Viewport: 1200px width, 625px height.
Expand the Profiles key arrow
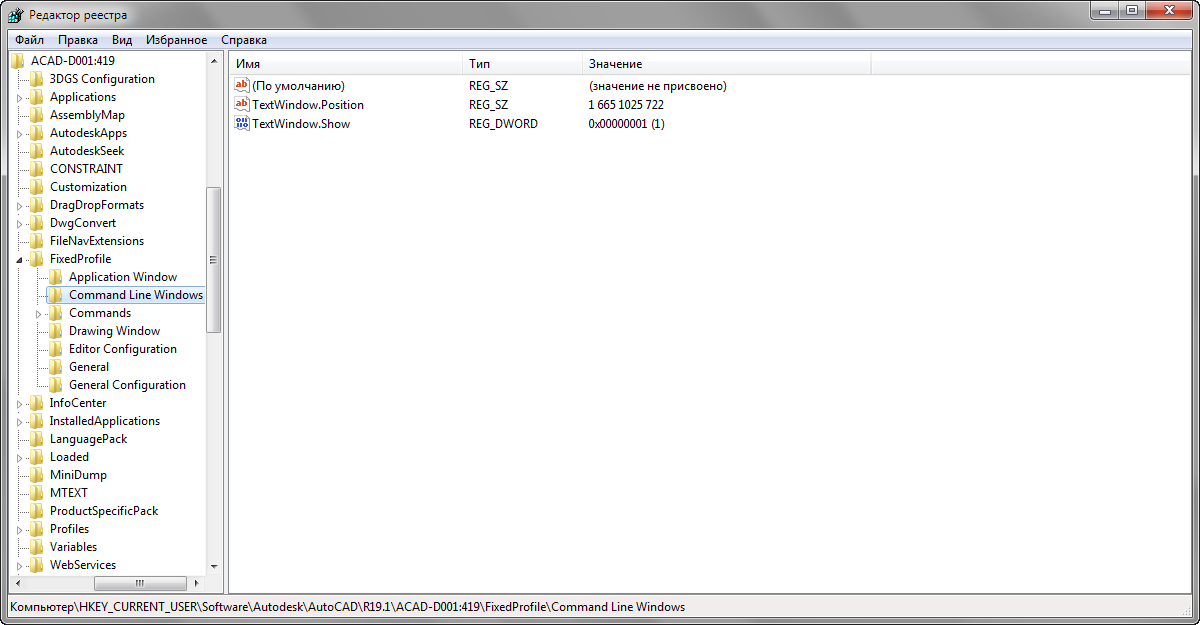(x=19, y=530)
